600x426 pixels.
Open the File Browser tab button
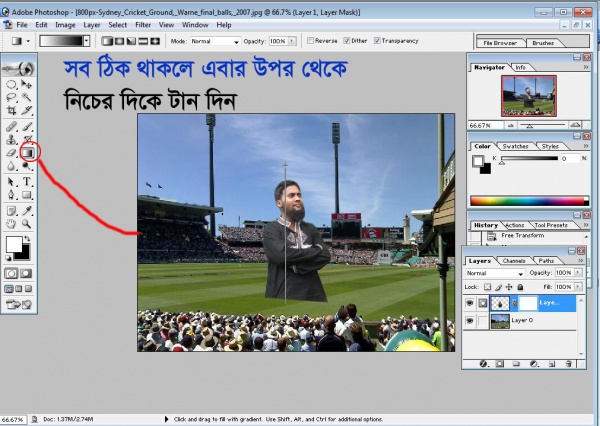pyautogui.click(x=500, y=44)
